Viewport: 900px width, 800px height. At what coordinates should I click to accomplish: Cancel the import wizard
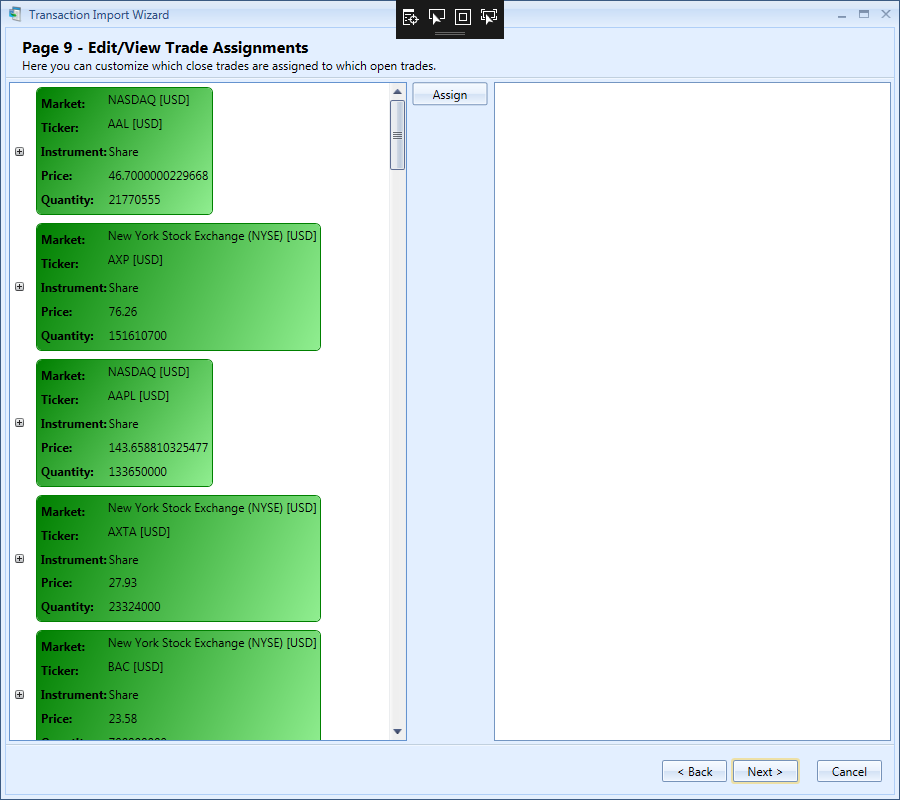pos(849,771)
